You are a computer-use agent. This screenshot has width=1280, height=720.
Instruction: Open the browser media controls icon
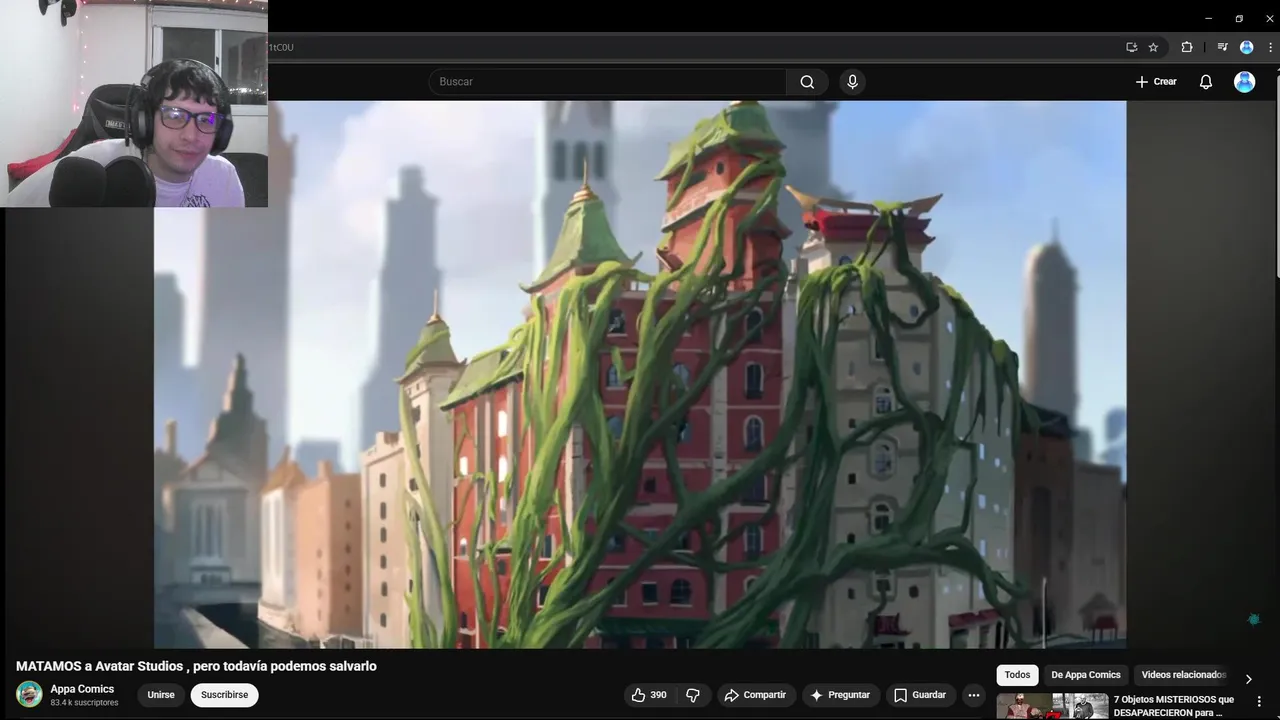point(1222,47)
